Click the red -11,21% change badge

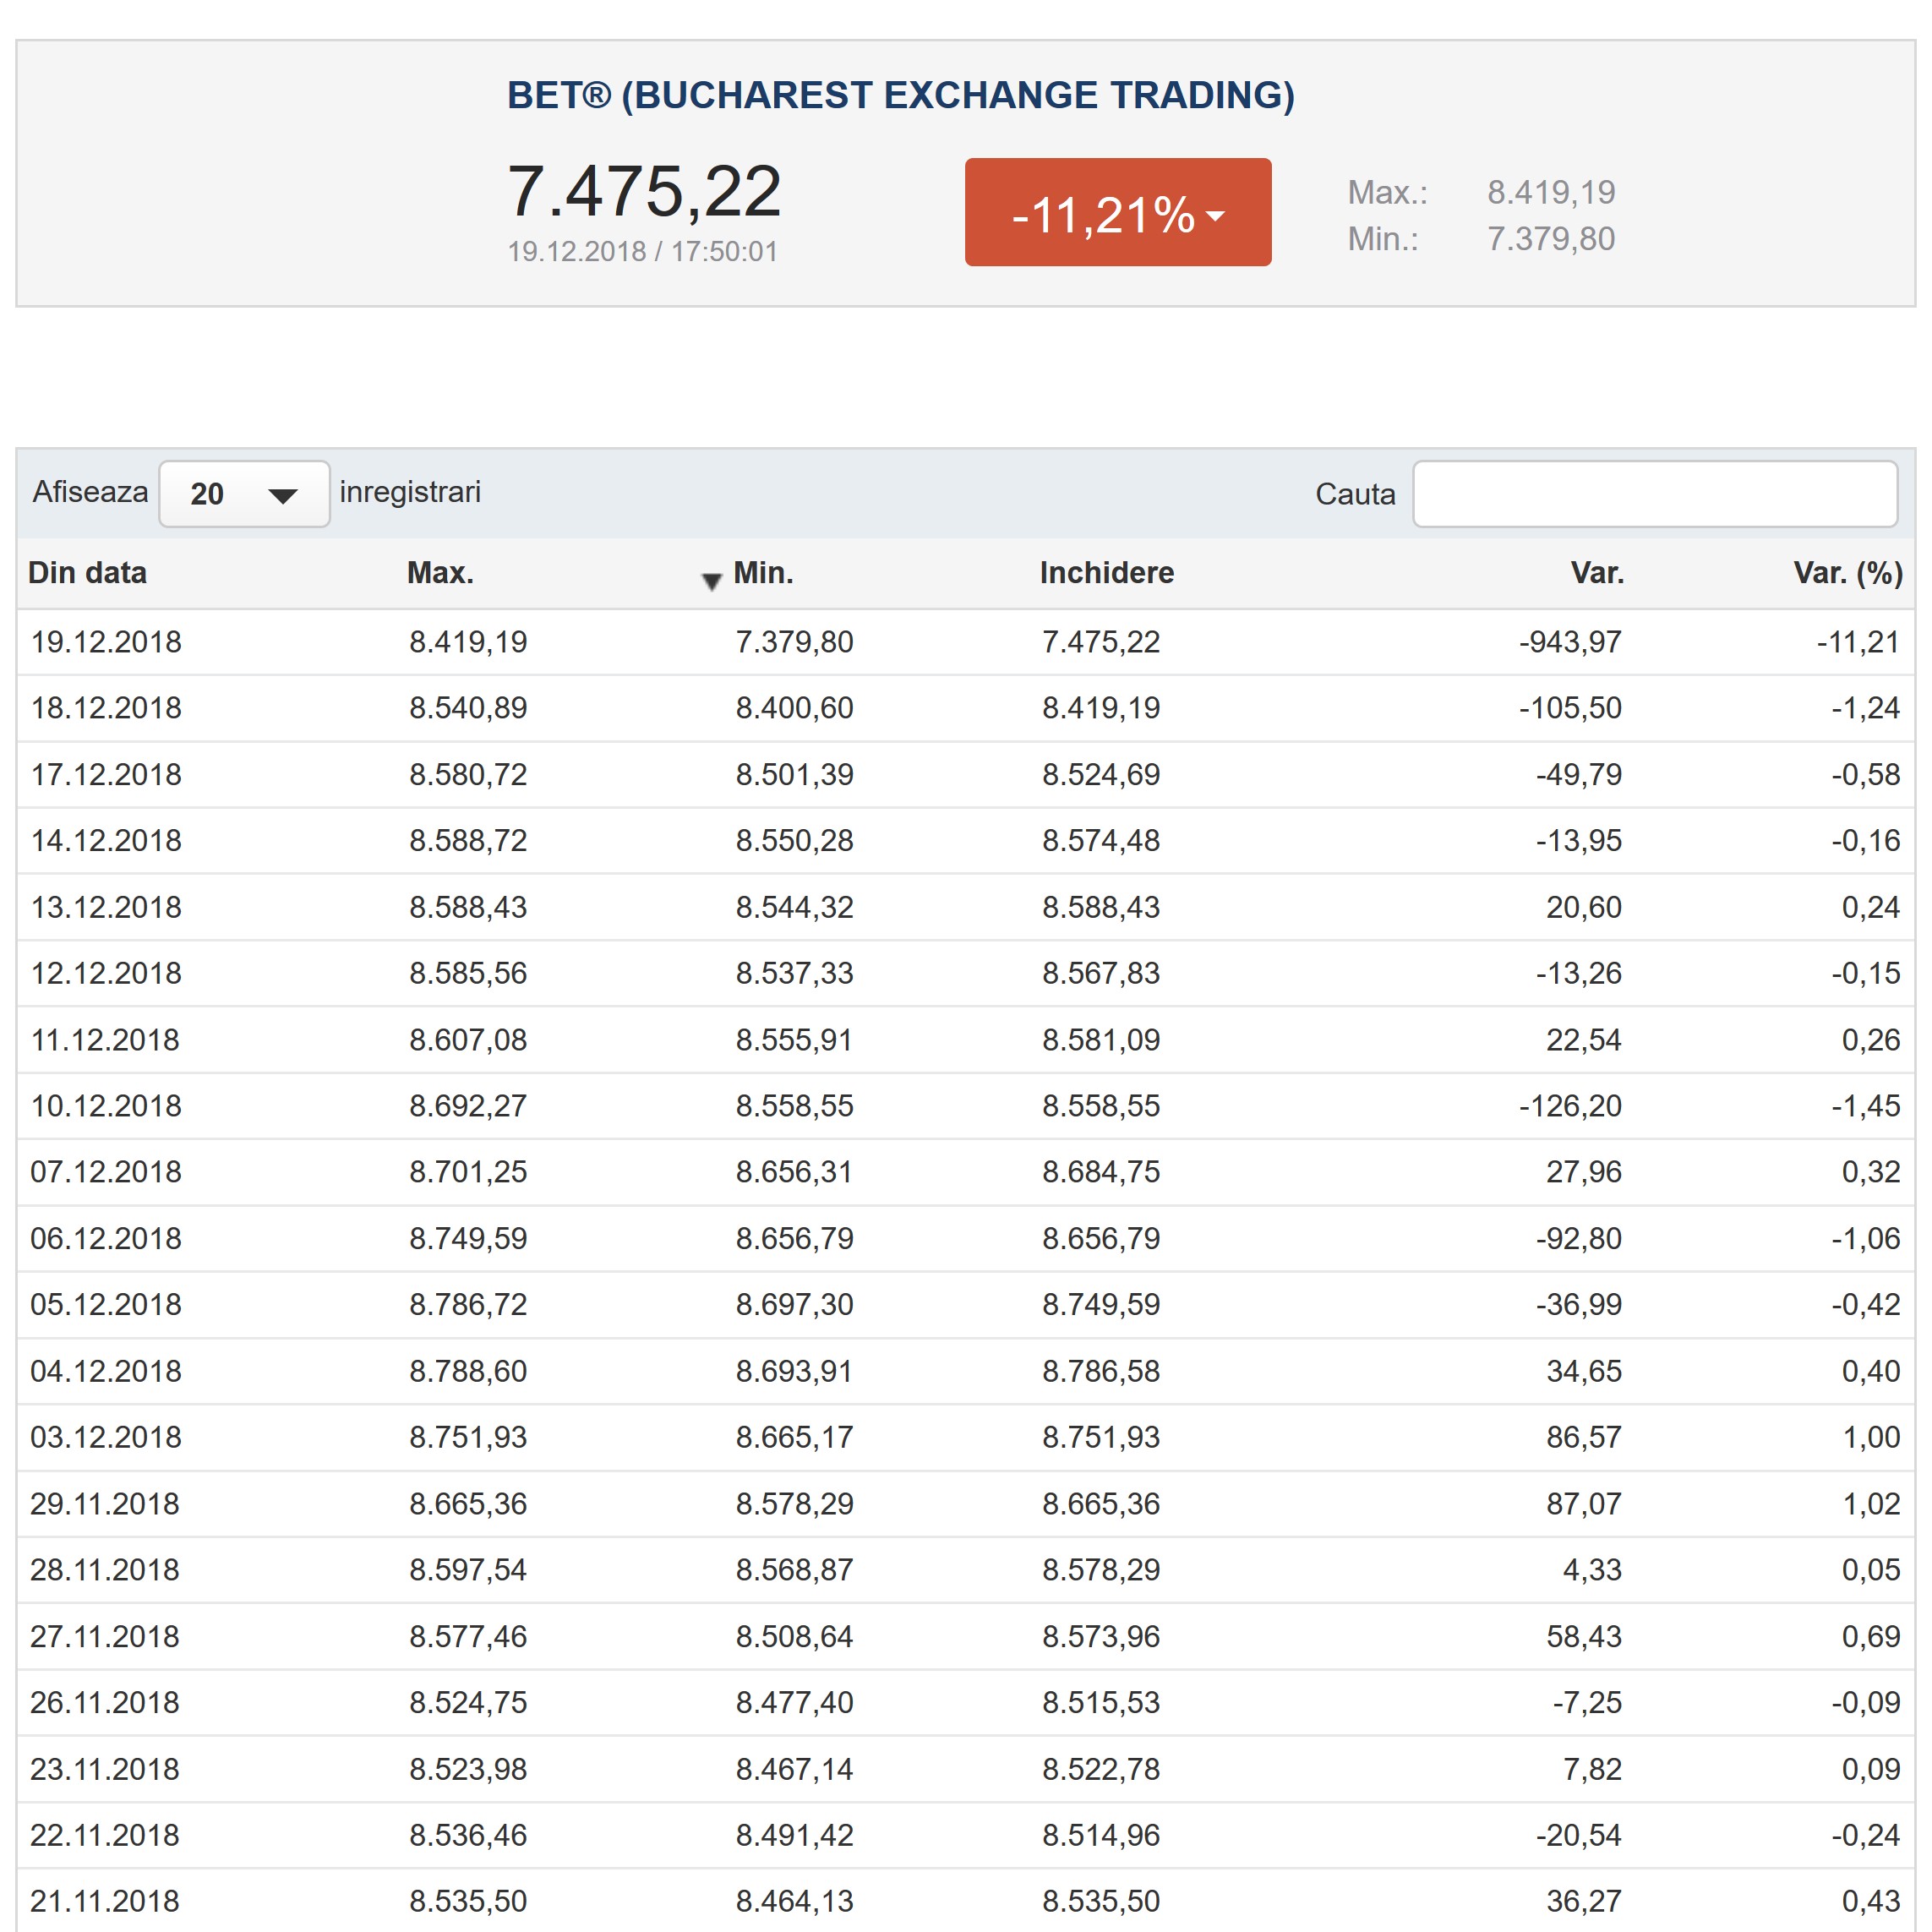tap(1118, 212)
